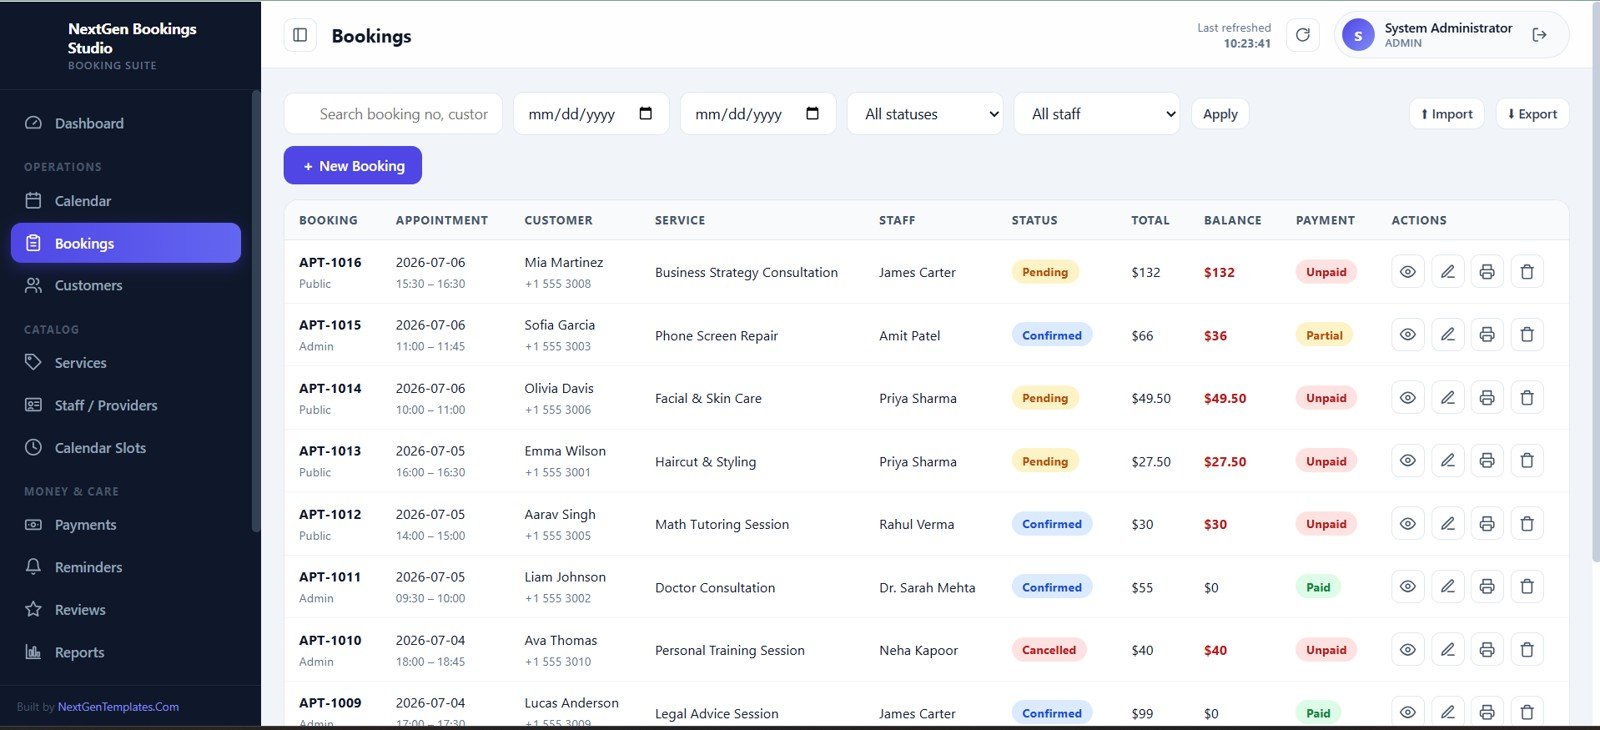
Task: Print booking APT-1015
Action: point(1487,335)
